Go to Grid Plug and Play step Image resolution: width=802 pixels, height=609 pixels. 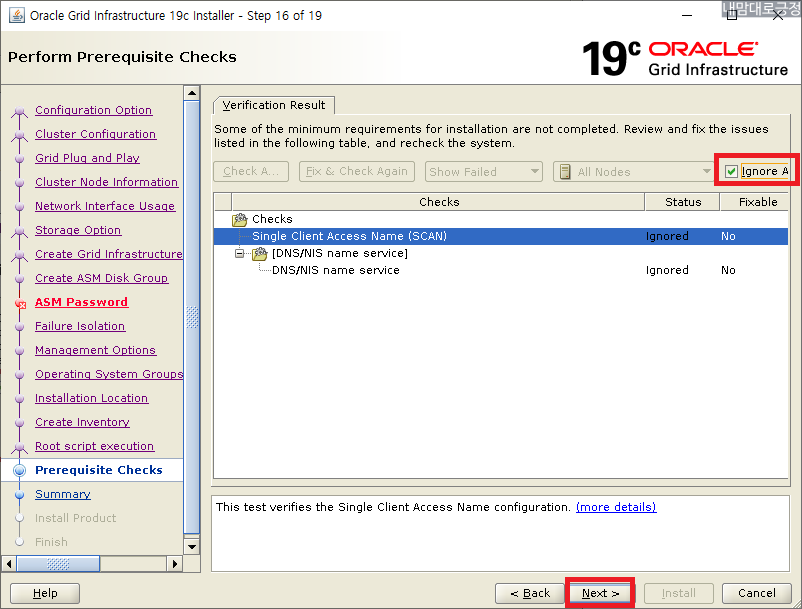tap(87, 158)
